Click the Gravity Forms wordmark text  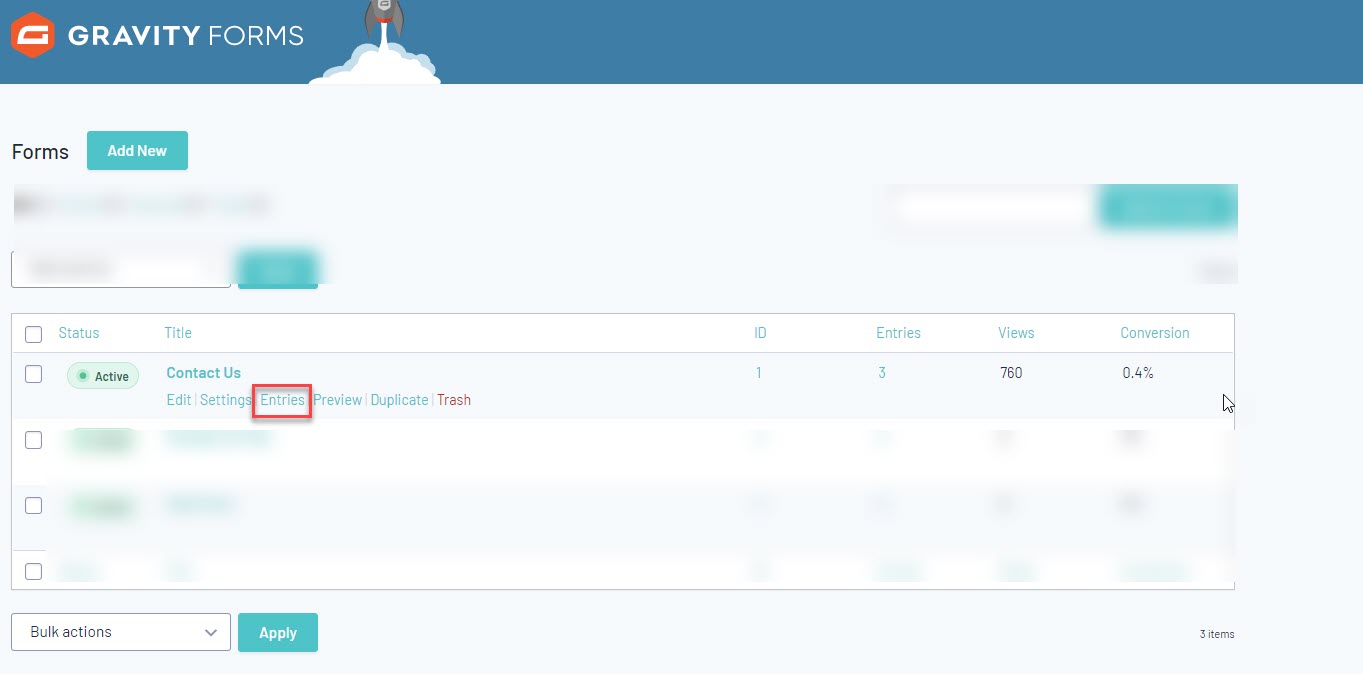point(186,36)
